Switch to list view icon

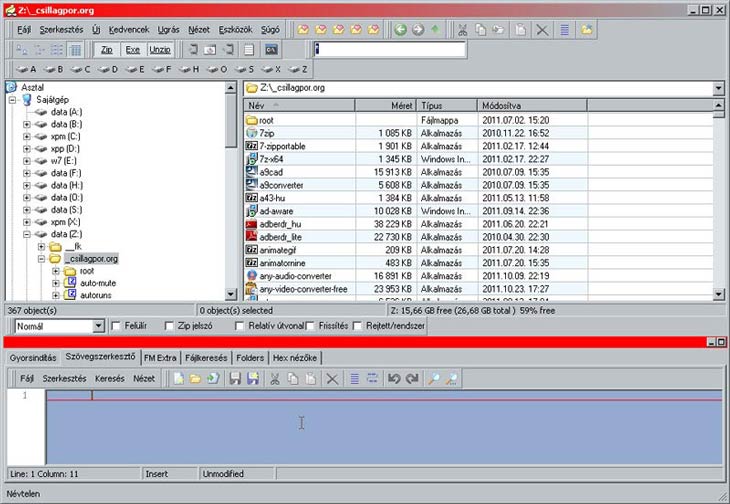[57, 49]
